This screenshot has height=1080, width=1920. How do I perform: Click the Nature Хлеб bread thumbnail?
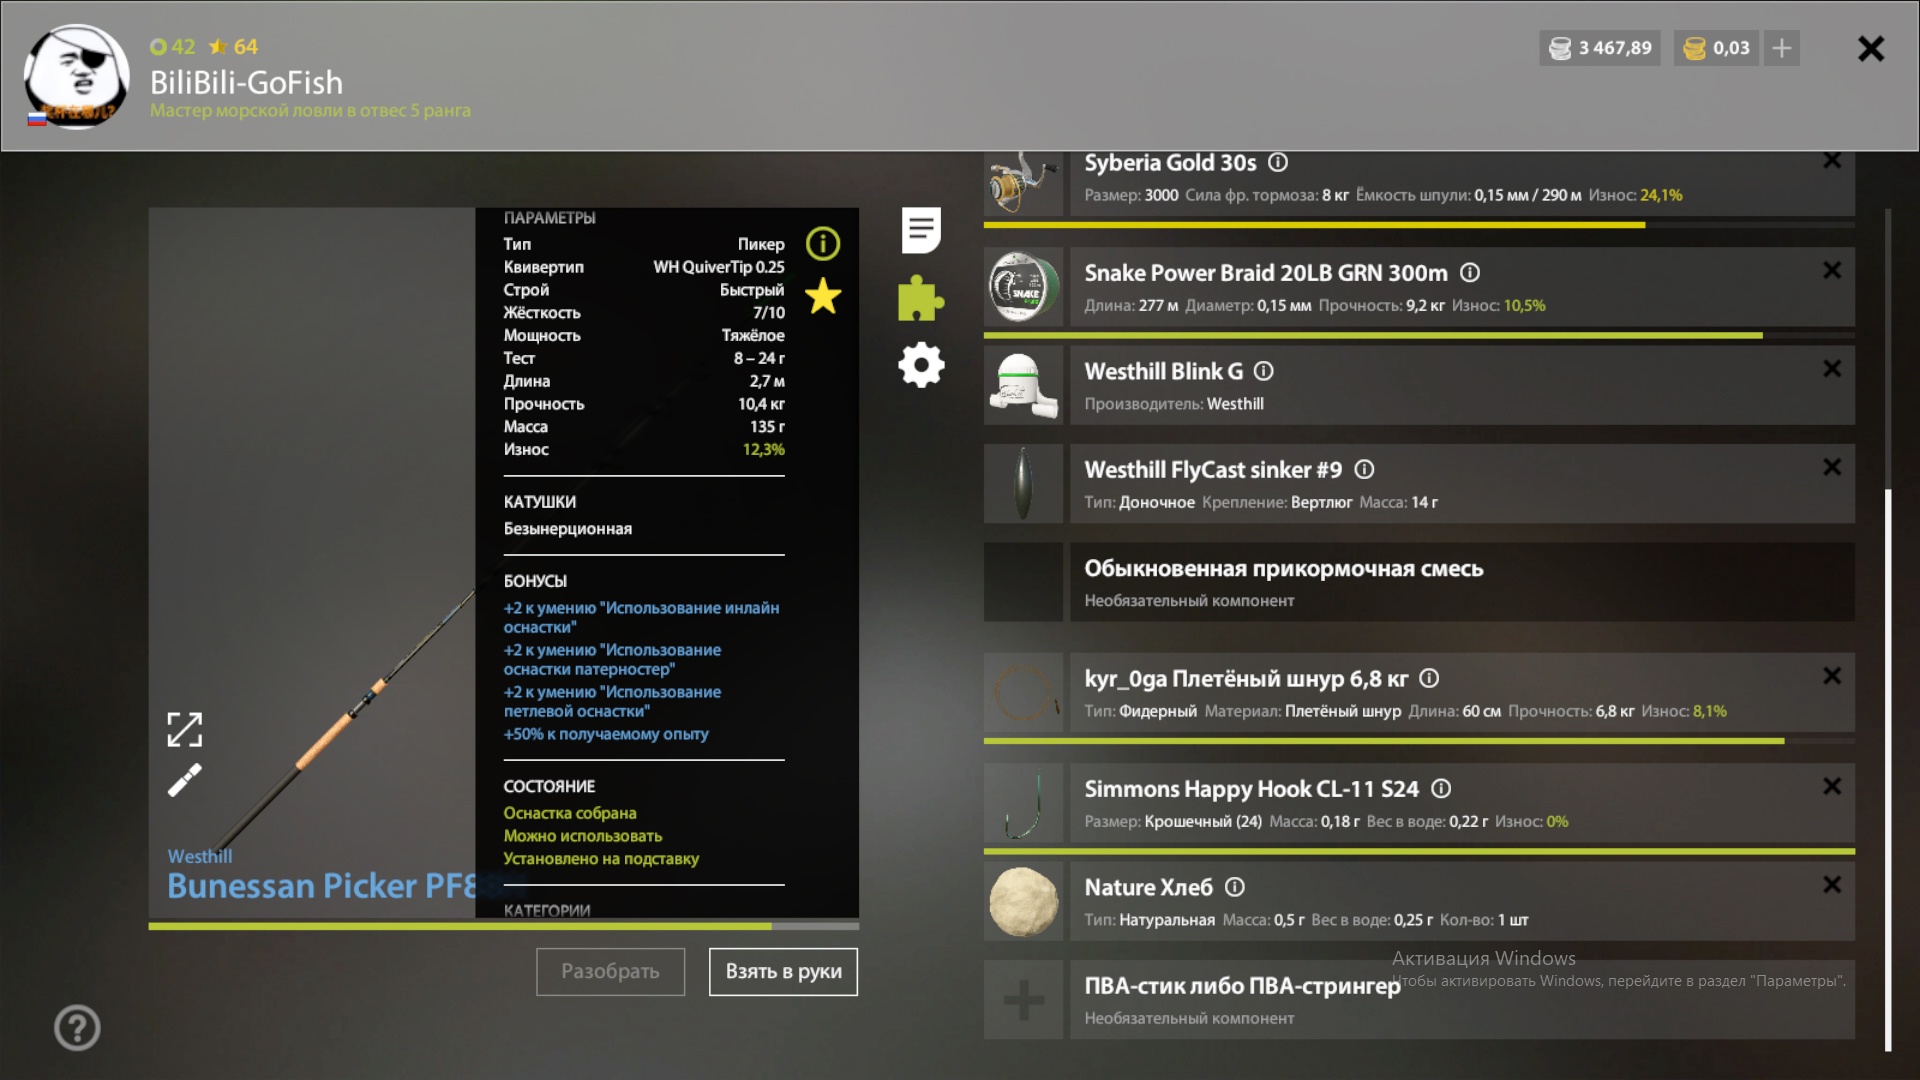(1023, 901)
